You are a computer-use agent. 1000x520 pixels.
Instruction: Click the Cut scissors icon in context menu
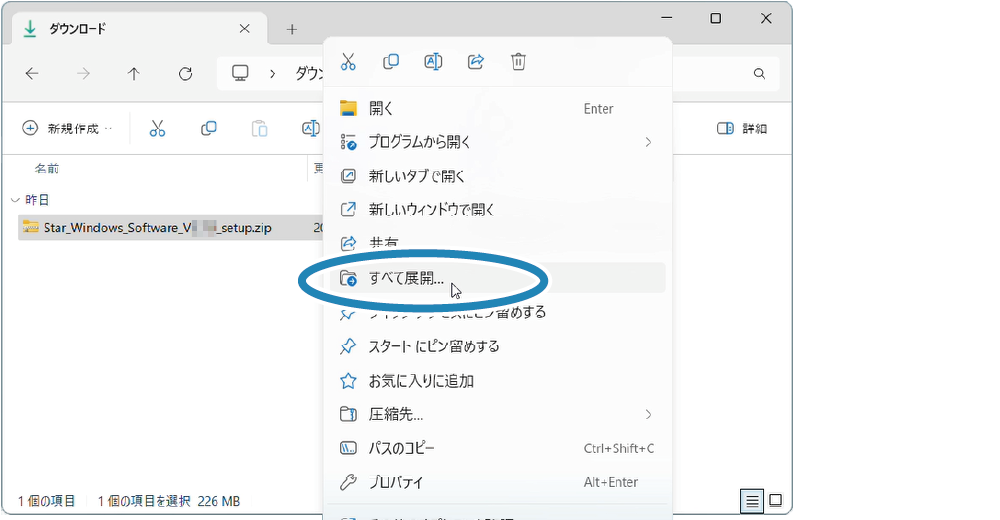click(348, 62)
